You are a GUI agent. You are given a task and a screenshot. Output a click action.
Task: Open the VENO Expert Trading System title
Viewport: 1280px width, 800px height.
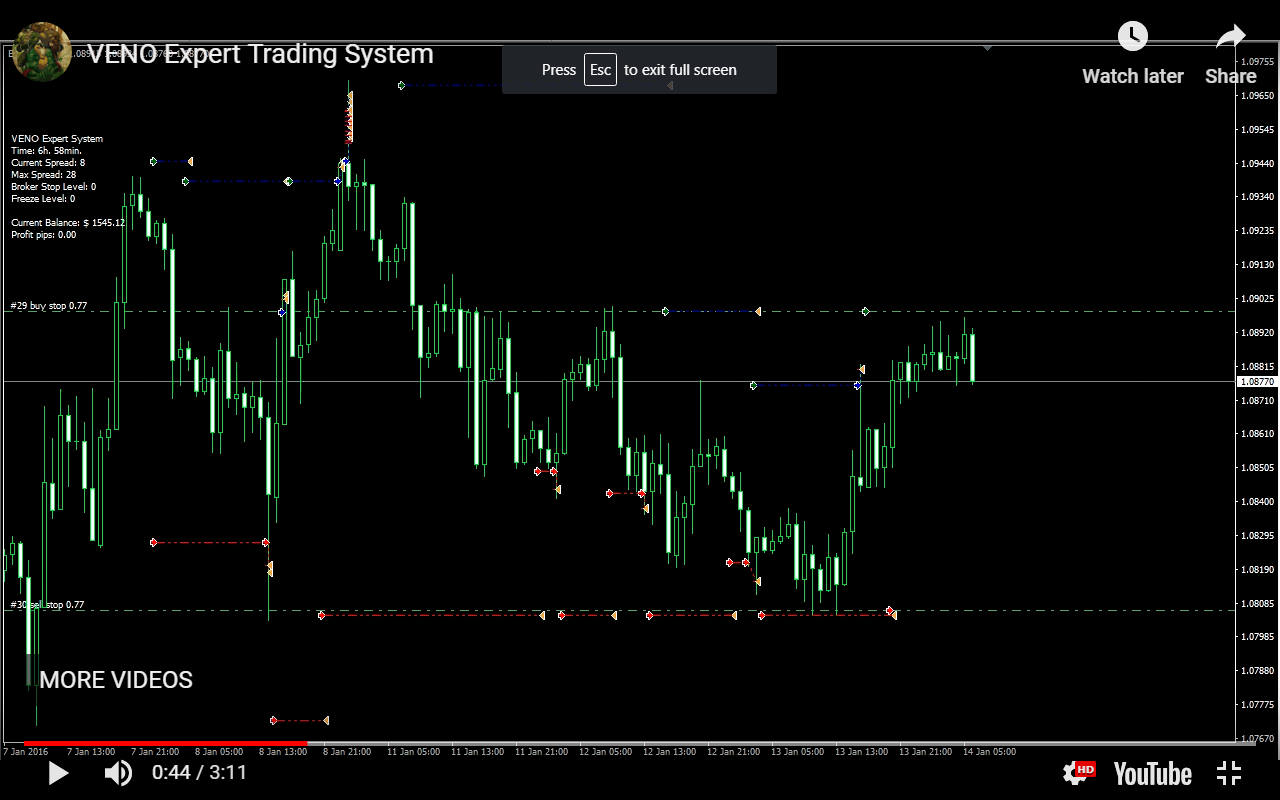(261, 54)
